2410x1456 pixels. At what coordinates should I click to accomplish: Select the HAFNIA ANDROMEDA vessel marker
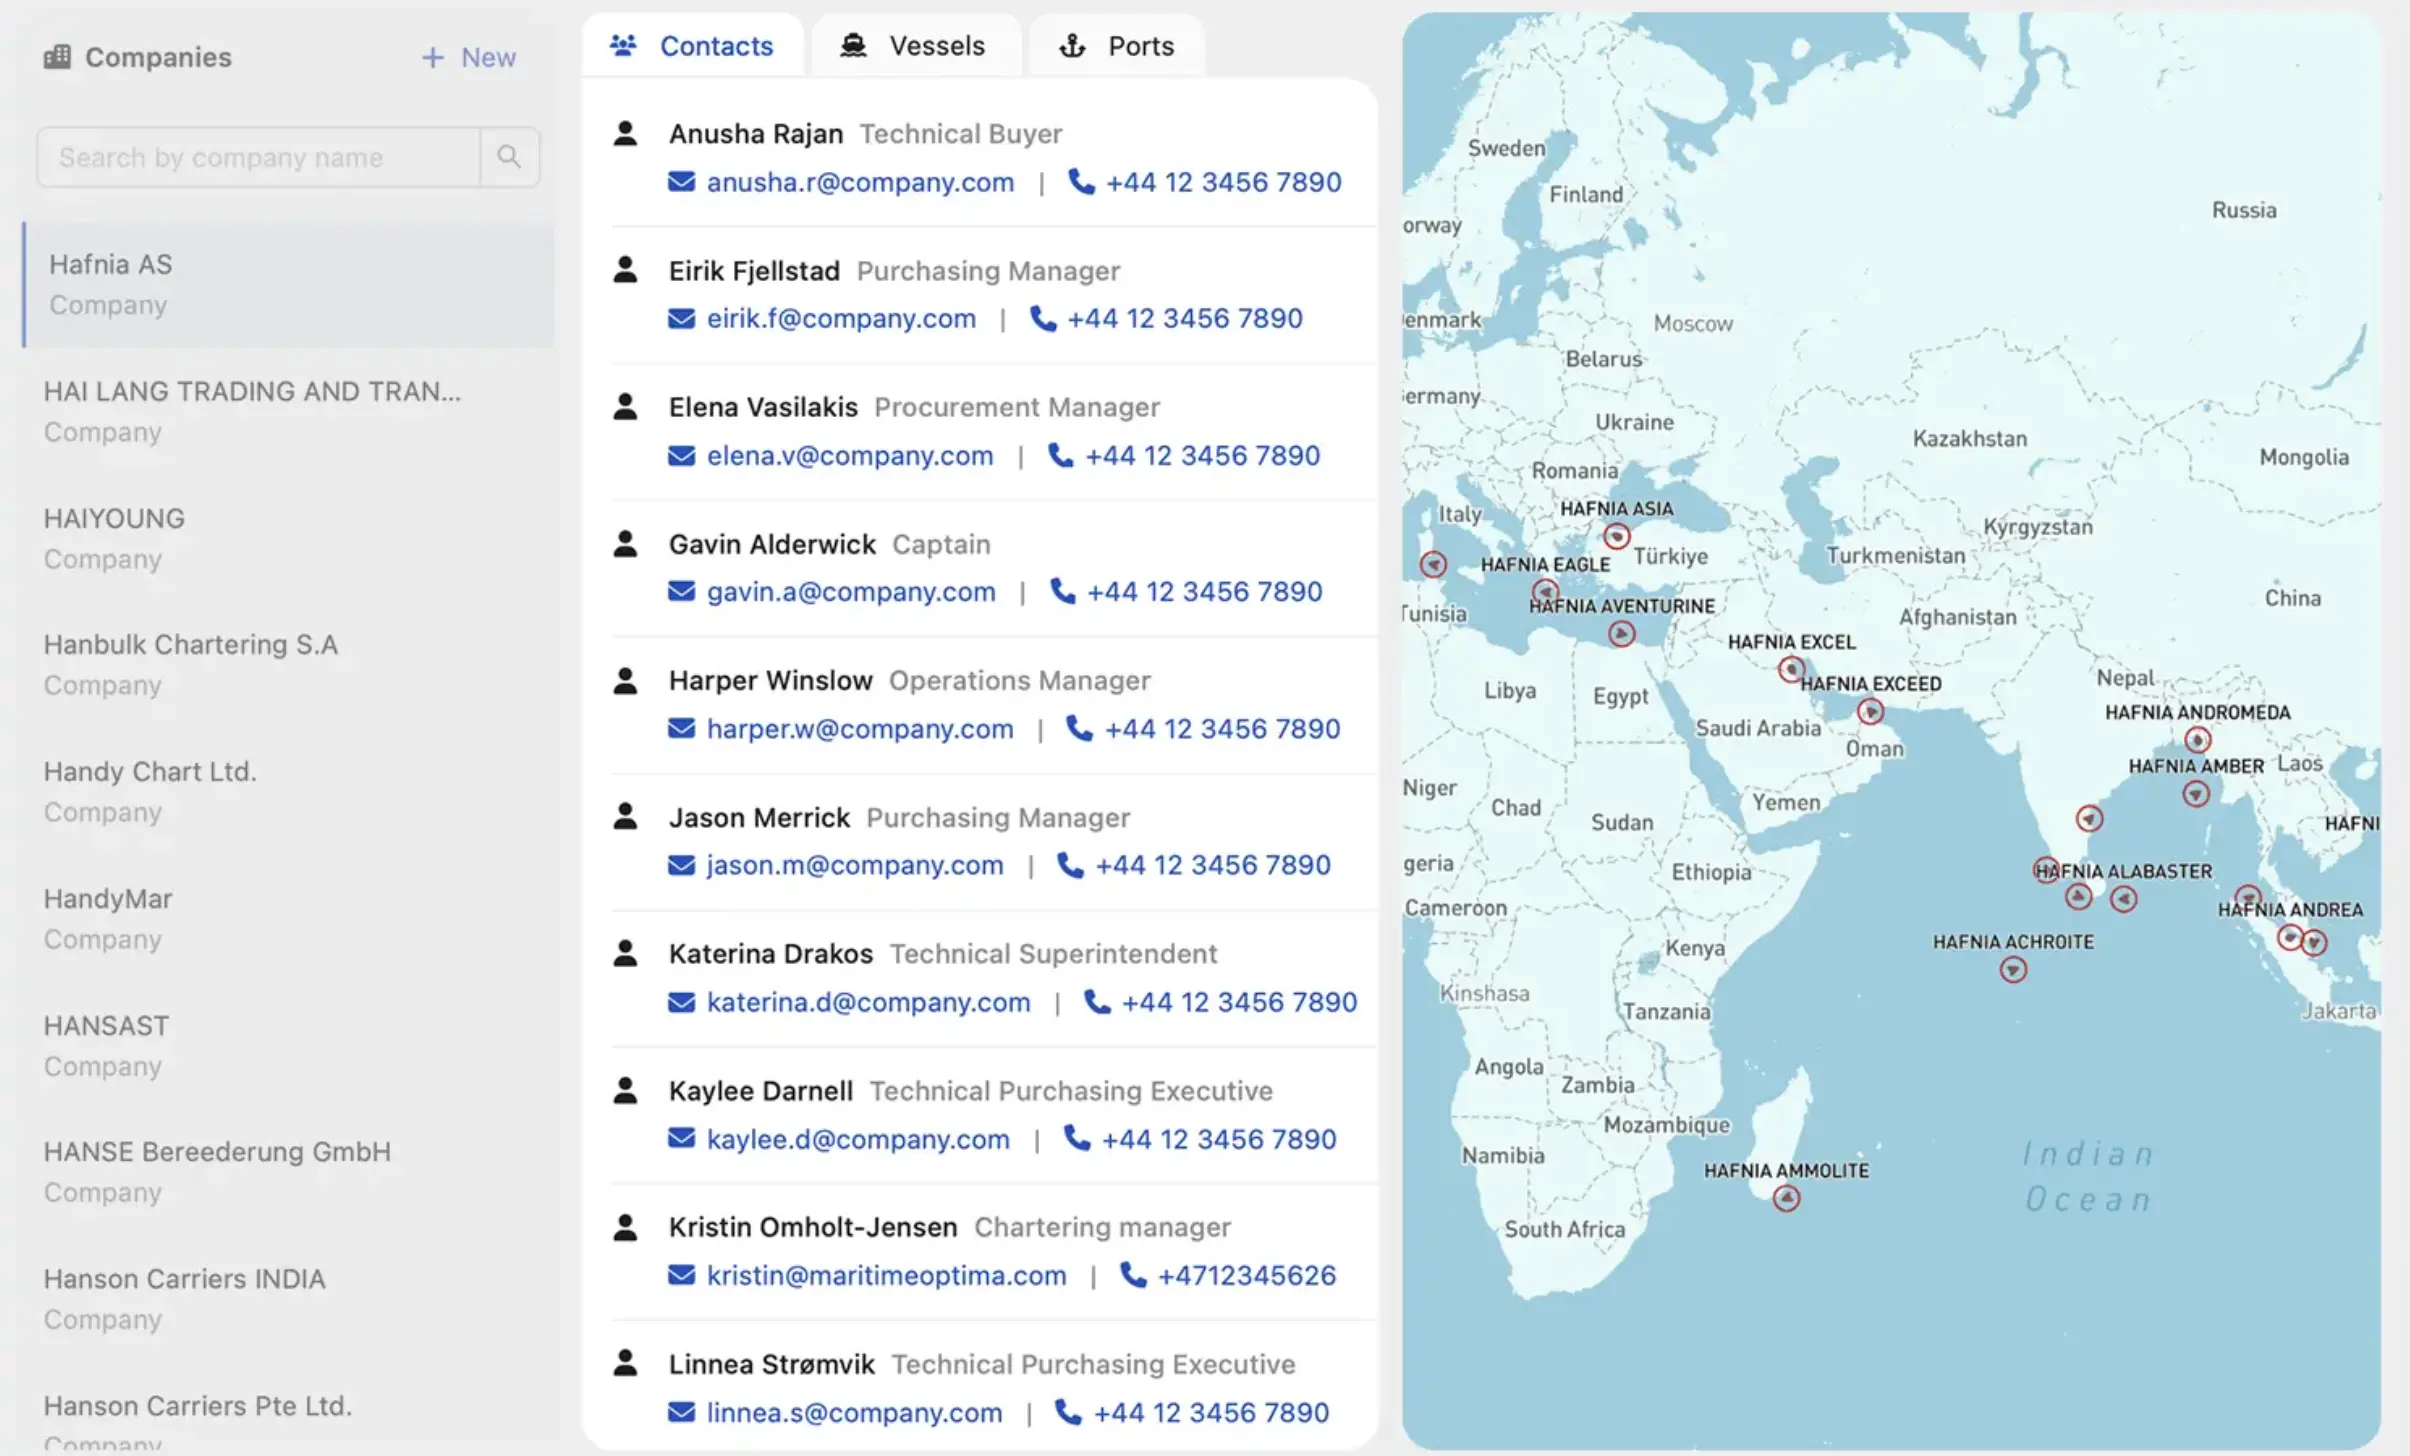(x=2196, y=740)
